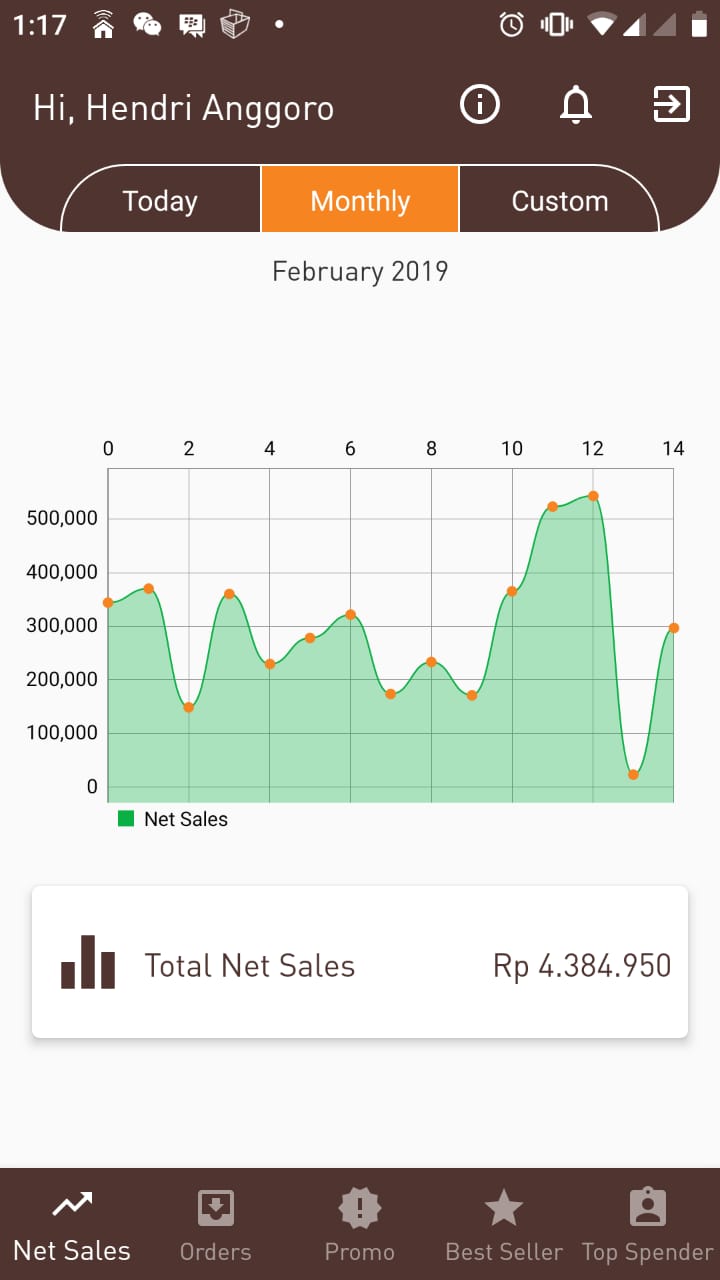Tap the green Net Sales legend swatch
The width and height of the screenshot is (720, 1280).
126,819
